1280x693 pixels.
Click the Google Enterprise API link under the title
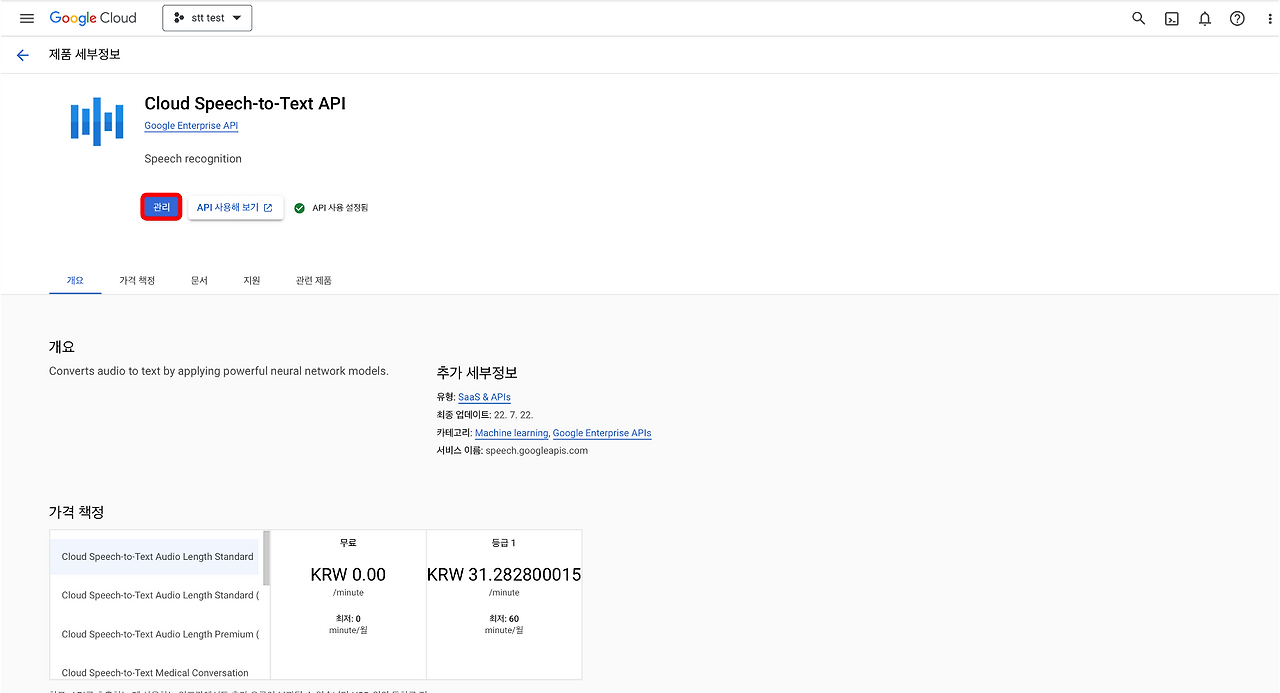[190, 125]
